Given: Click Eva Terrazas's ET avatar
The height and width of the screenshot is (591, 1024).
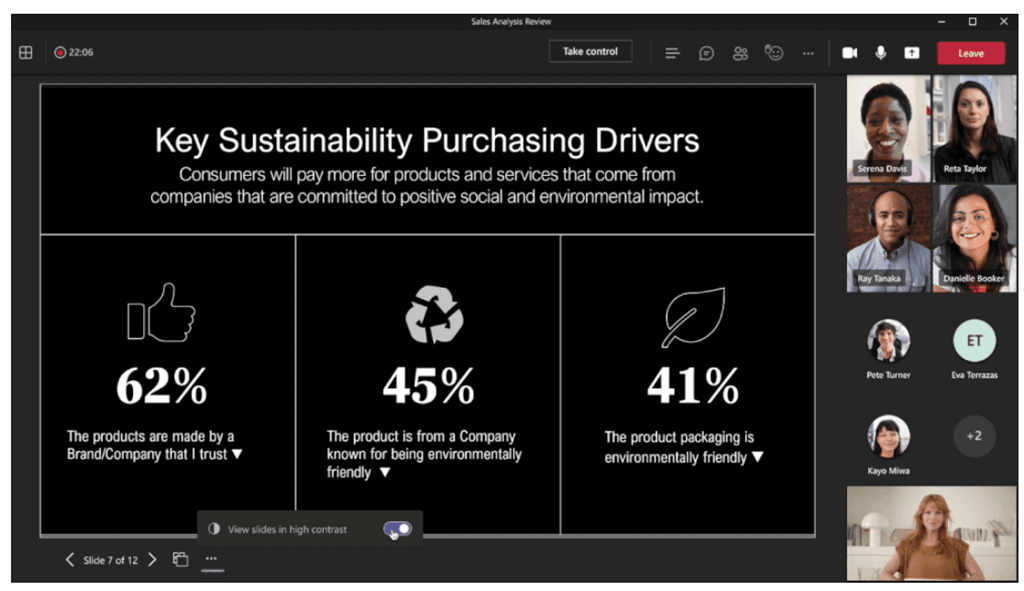Looking at the screenshot, I should pos(973,341).
